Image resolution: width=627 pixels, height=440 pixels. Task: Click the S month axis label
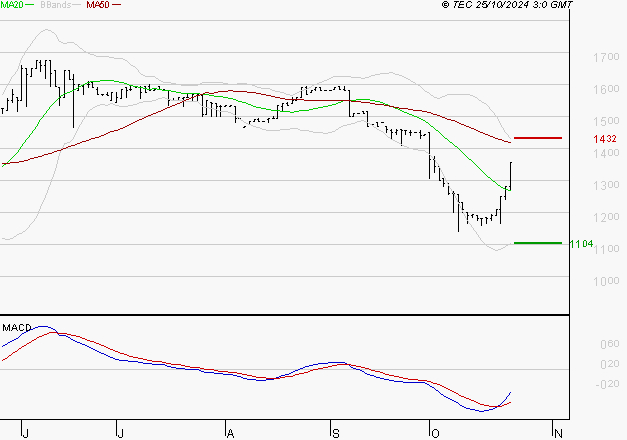(336, 434)
